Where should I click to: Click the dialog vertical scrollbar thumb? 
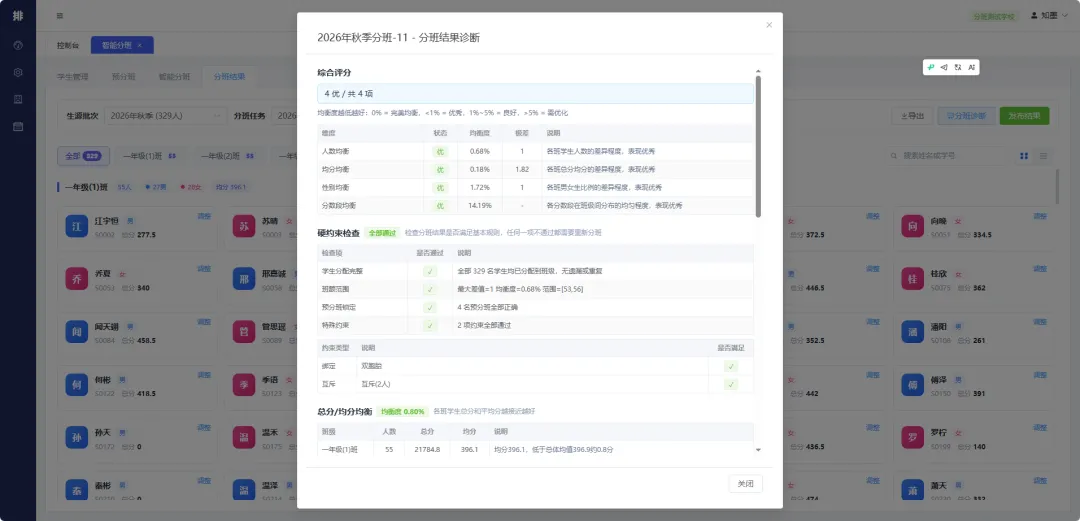[x=758, y=146]
